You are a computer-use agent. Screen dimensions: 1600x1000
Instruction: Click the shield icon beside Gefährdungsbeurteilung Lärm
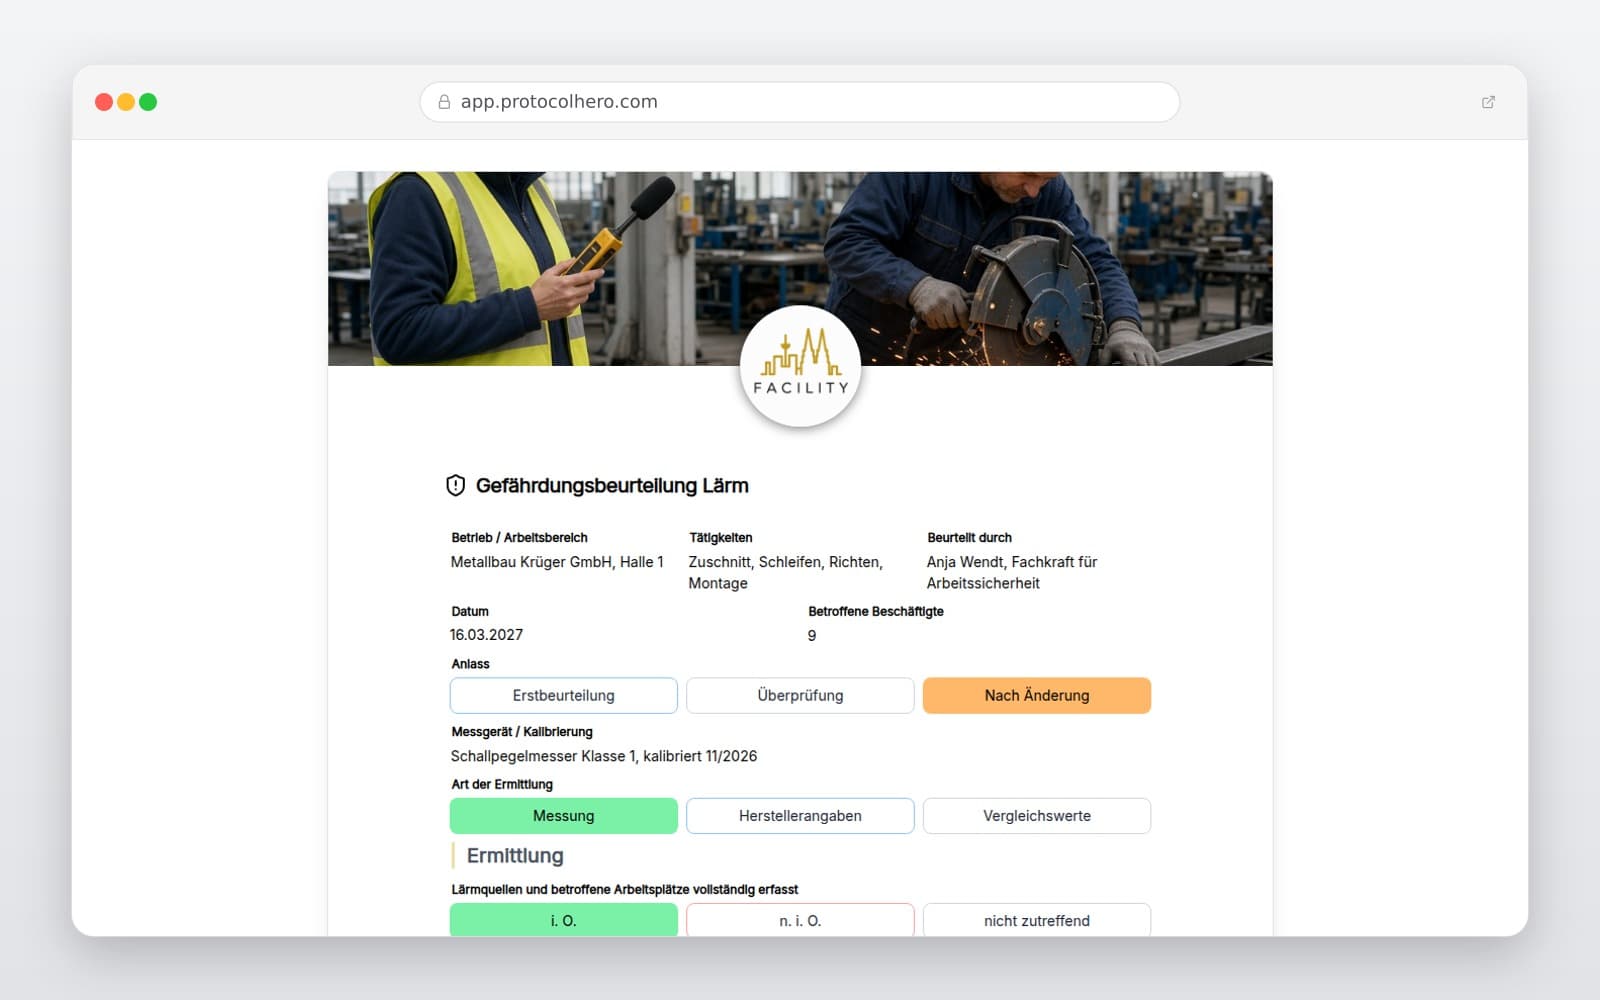pos(456,486)
